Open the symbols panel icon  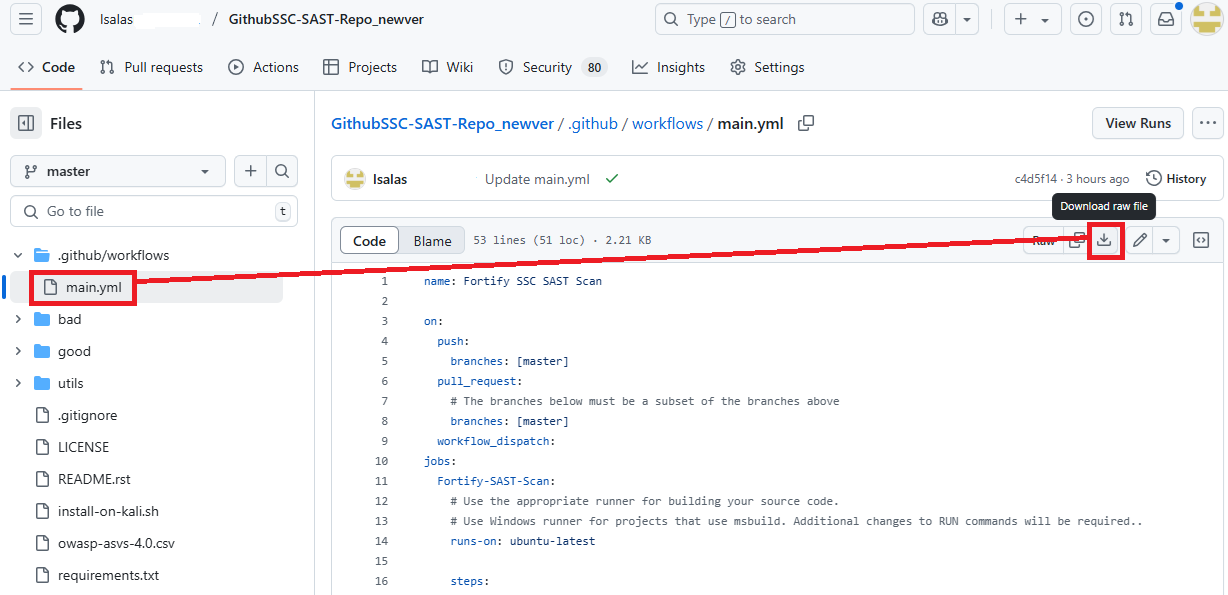[1201, 240]
